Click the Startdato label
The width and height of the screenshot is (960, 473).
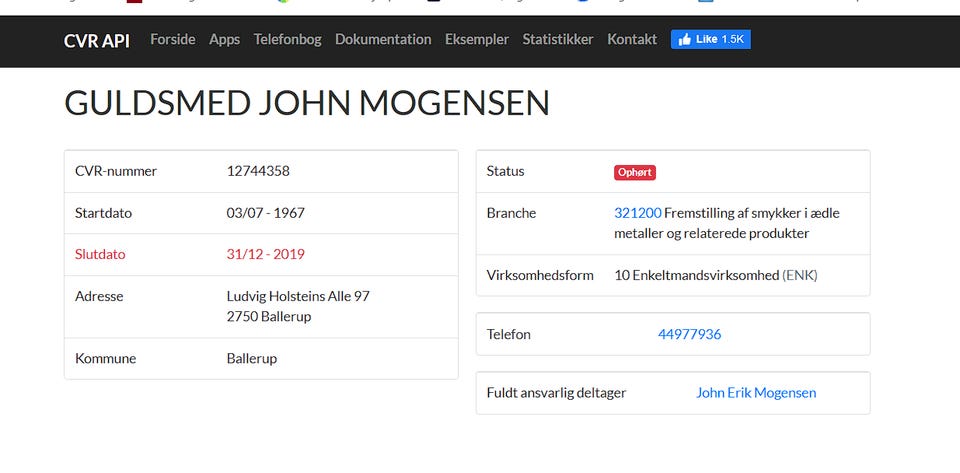[x=103, y=213]
